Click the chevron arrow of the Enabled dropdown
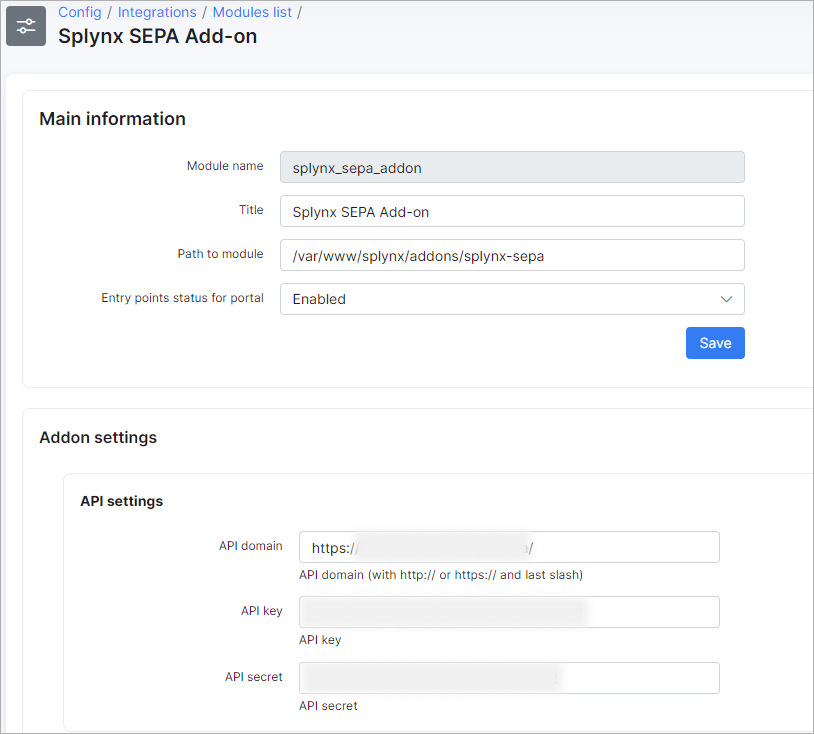Viewport: 814px width, 734px height. pyautogui.click(x=726, y=299)
